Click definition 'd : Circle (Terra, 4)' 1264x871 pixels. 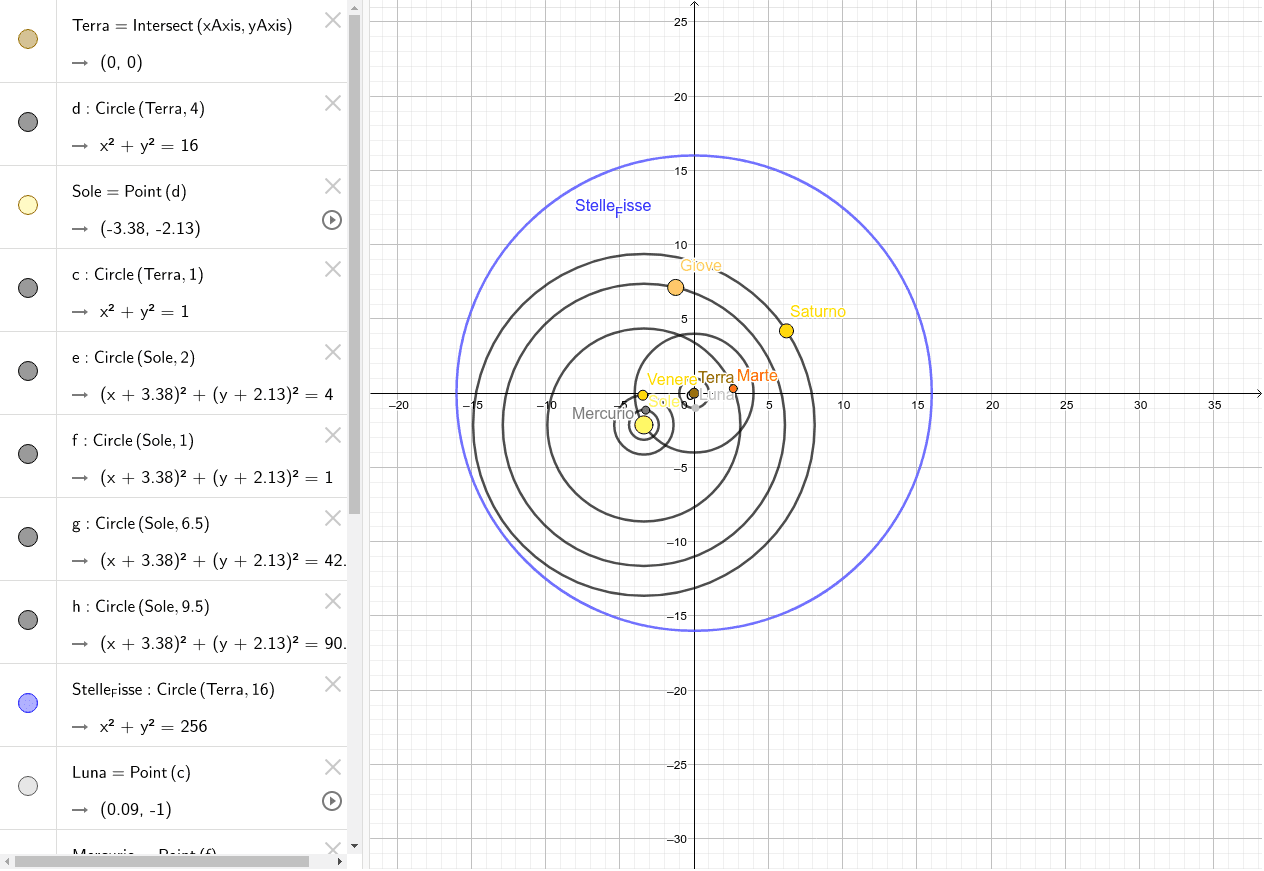[138, 109]
